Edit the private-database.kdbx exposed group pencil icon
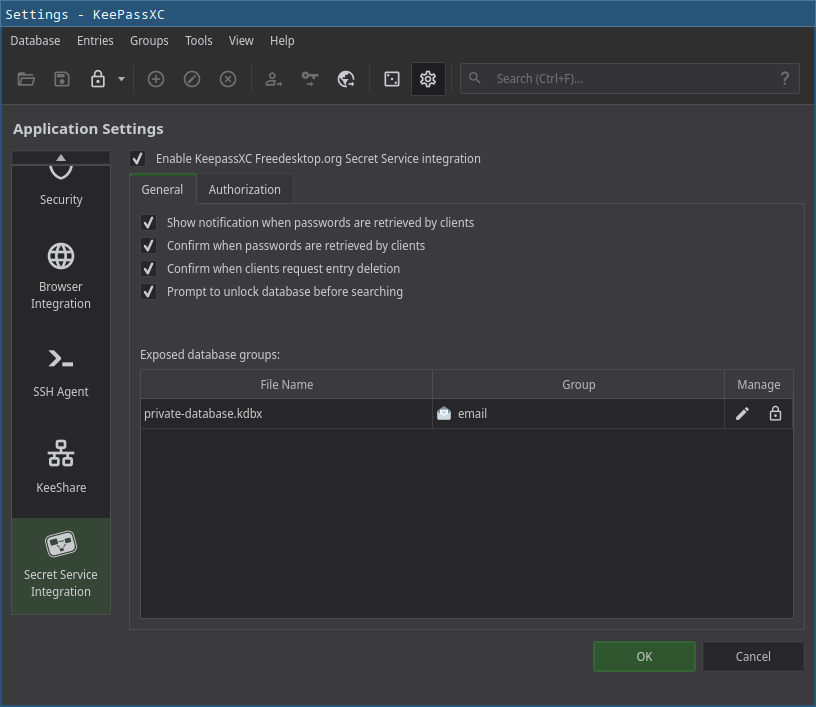 (x=742, y=414)
